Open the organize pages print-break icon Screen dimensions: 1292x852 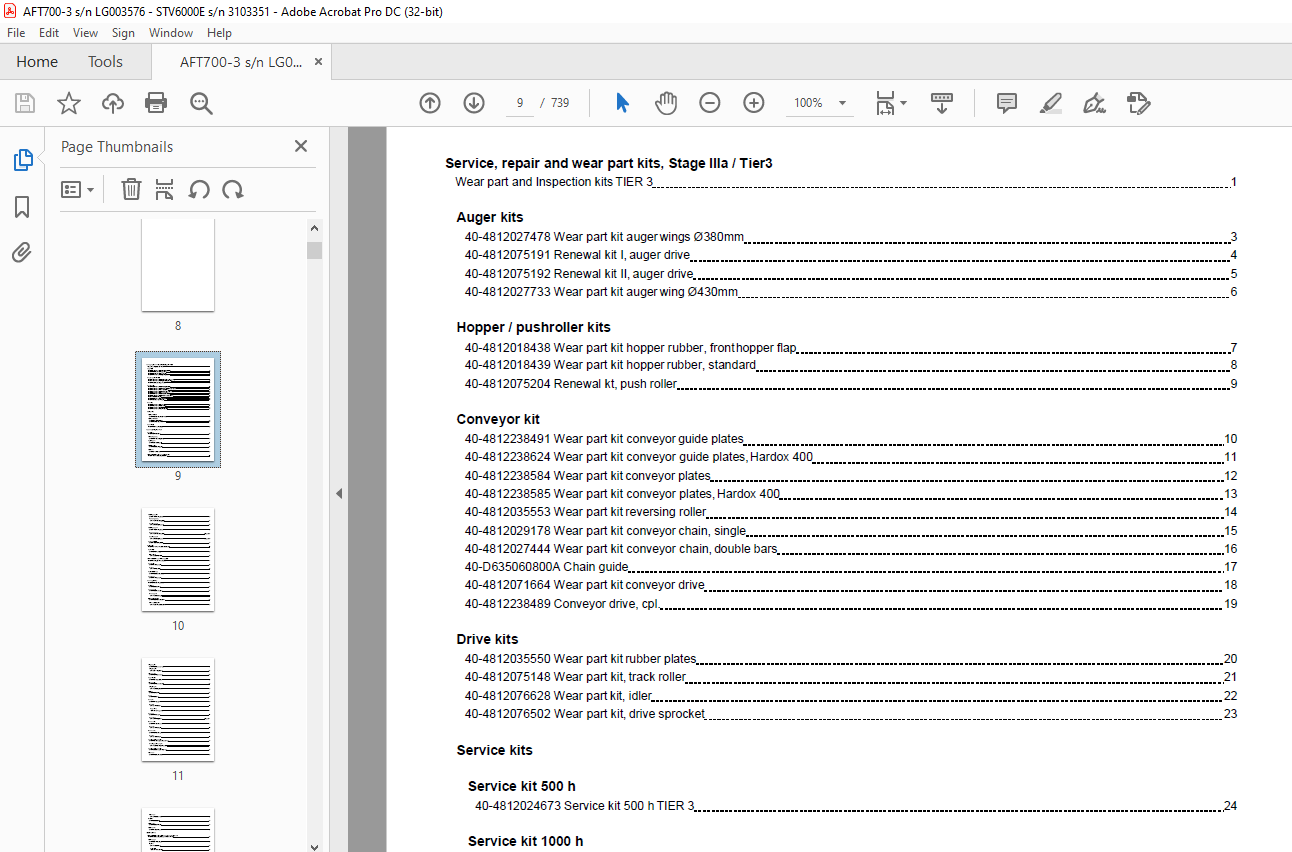click(165, 189)
